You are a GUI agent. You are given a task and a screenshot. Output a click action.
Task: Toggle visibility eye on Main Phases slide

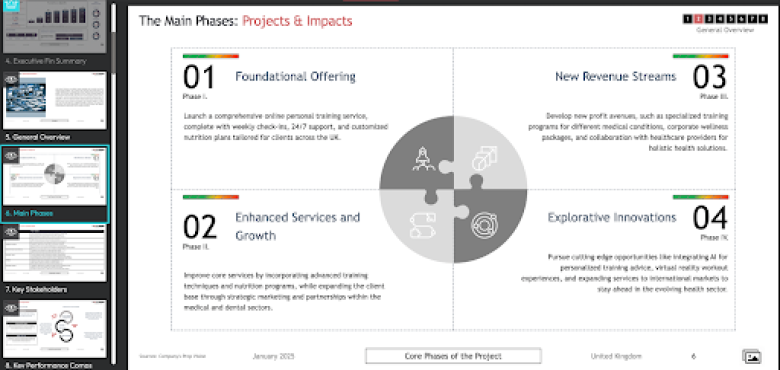[11, 156]
